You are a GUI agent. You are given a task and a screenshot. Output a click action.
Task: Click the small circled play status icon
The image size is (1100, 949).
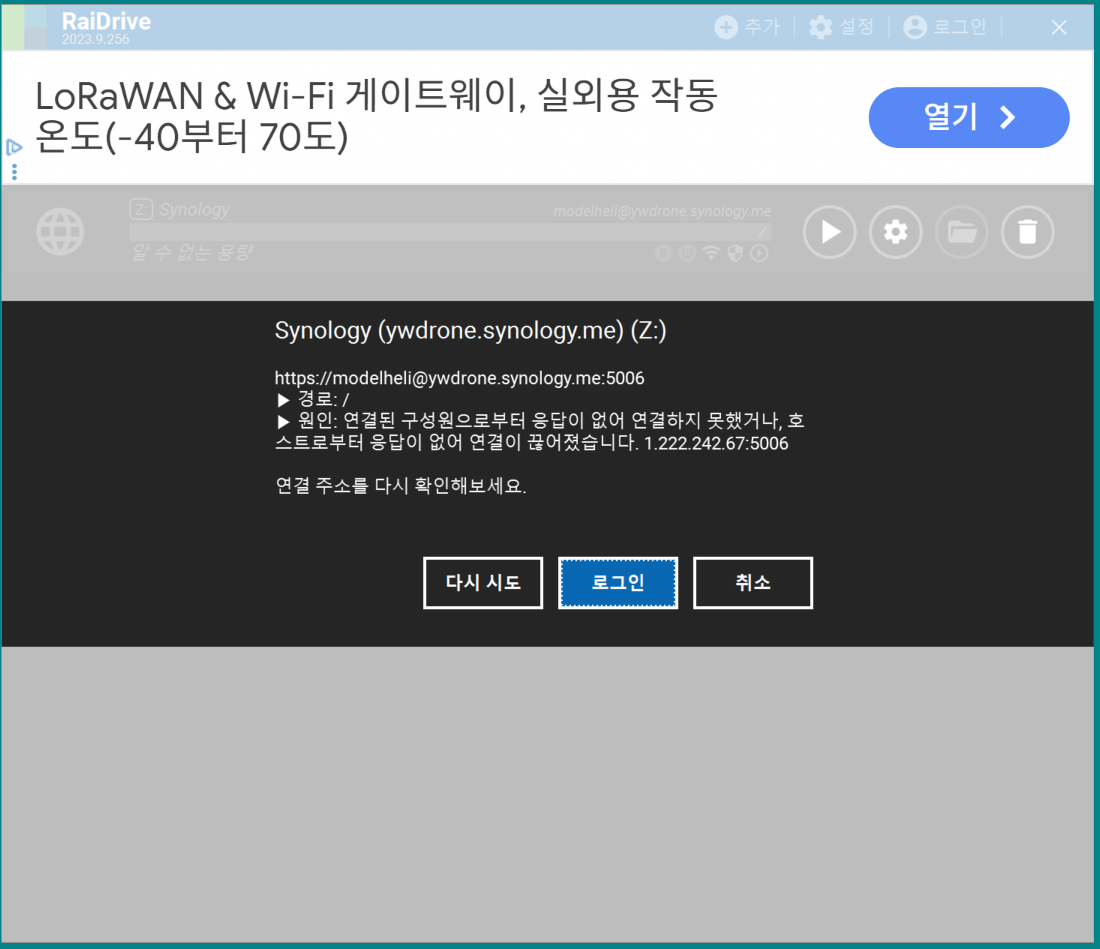759,253
